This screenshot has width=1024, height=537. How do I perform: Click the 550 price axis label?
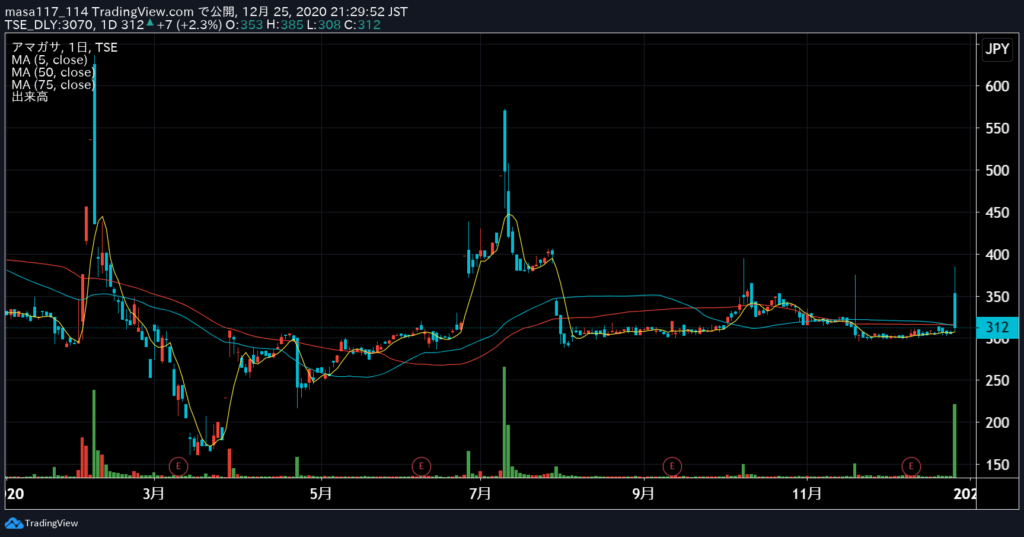point(997,128)
